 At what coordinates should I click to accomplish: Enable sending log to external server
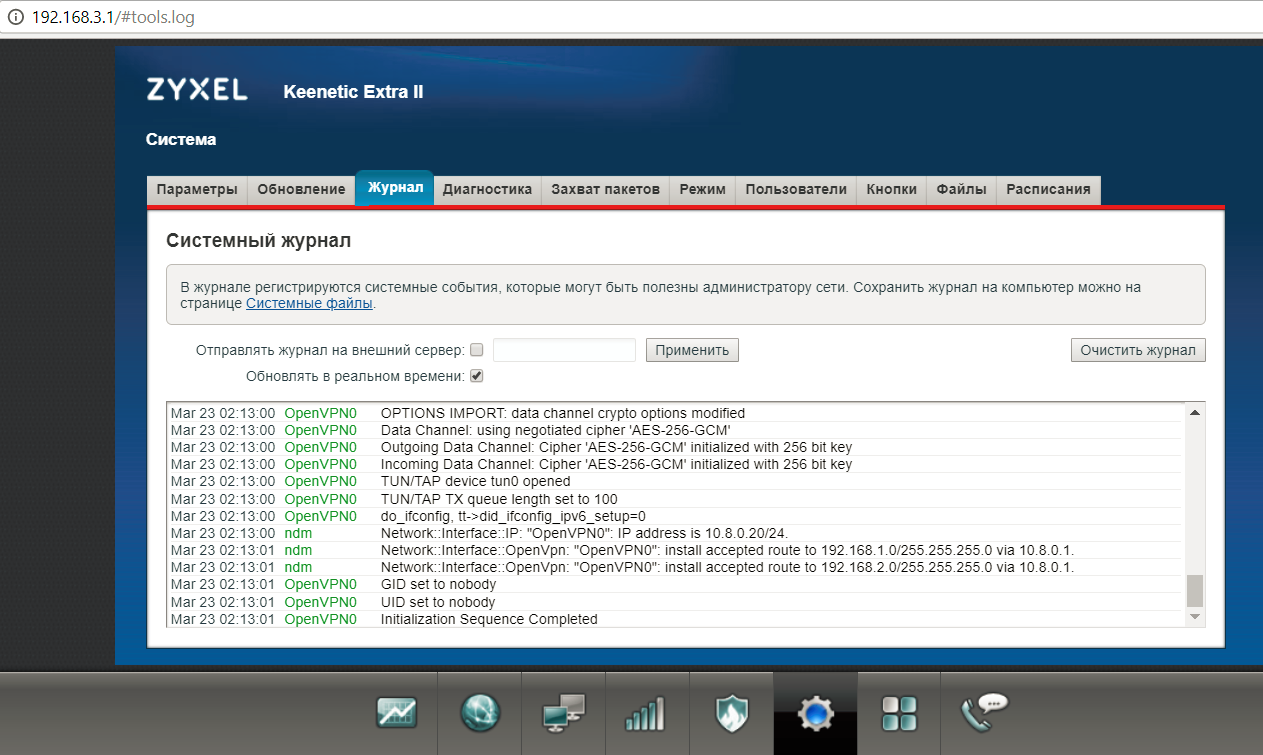coord(477,350)
